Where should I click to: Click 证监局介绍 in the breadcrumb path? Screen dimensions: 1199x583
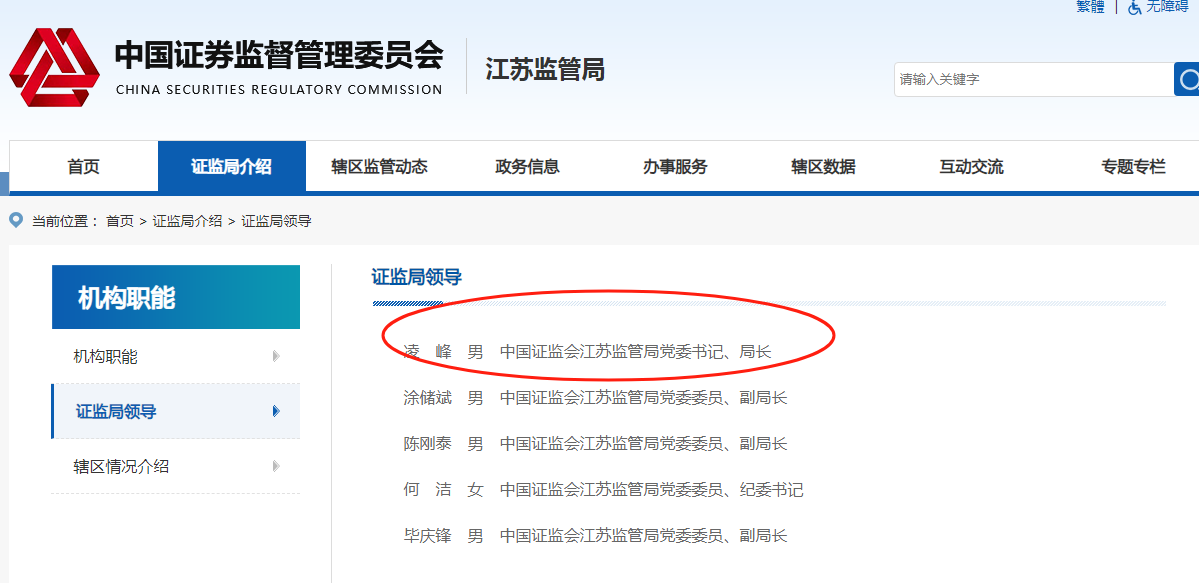(x=187, y=221)
